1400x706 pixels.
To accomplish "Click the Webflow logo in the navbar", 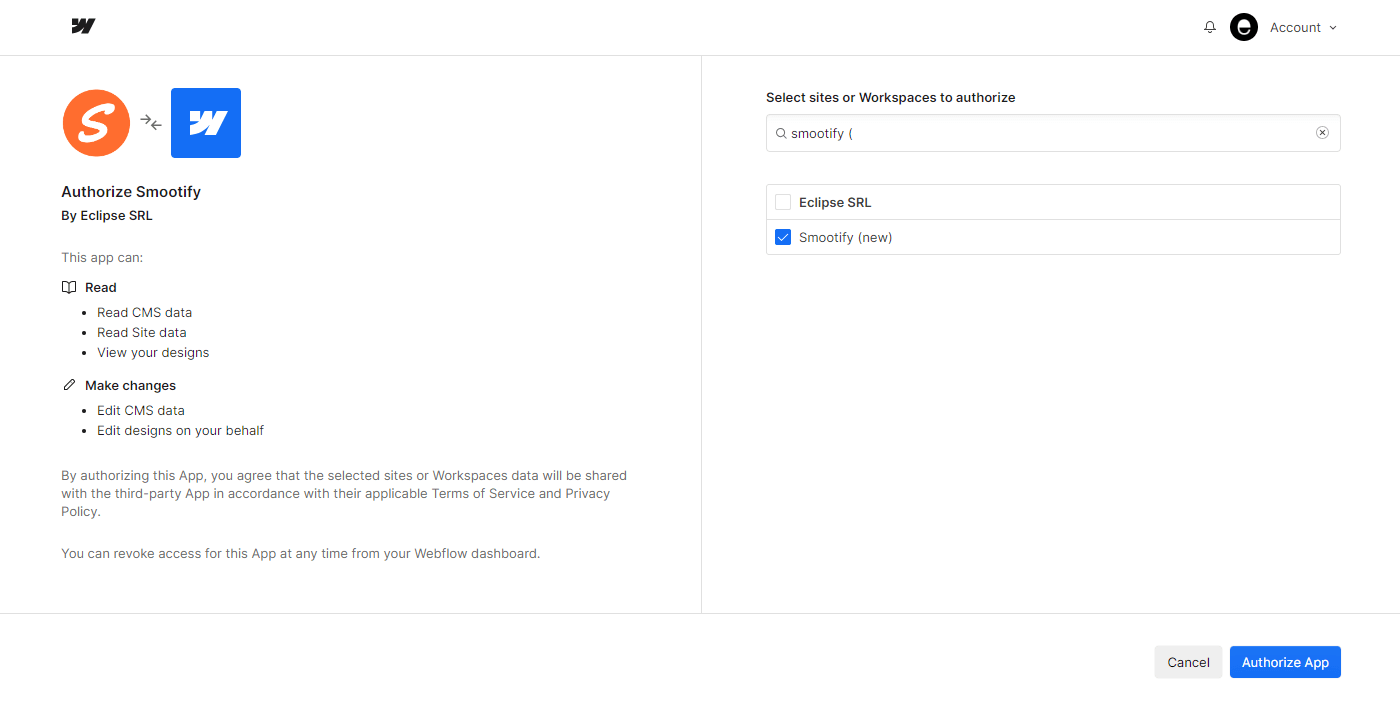I will tap(83, 26).
